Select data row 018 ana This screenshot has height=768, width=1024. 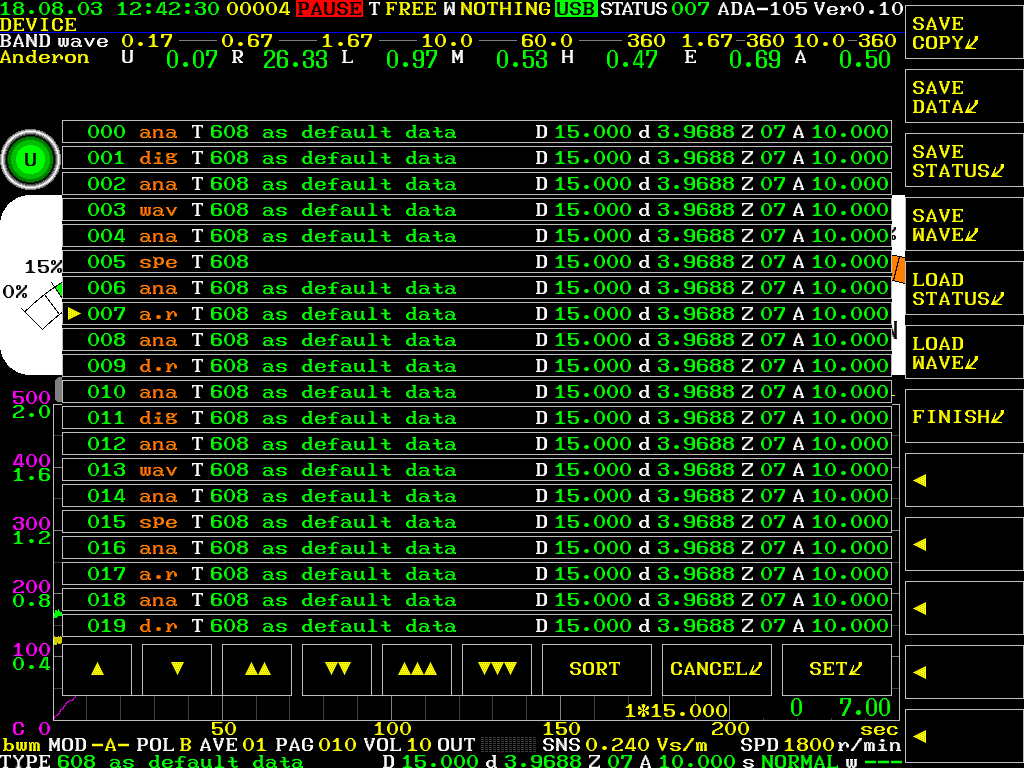pos(477,600)
